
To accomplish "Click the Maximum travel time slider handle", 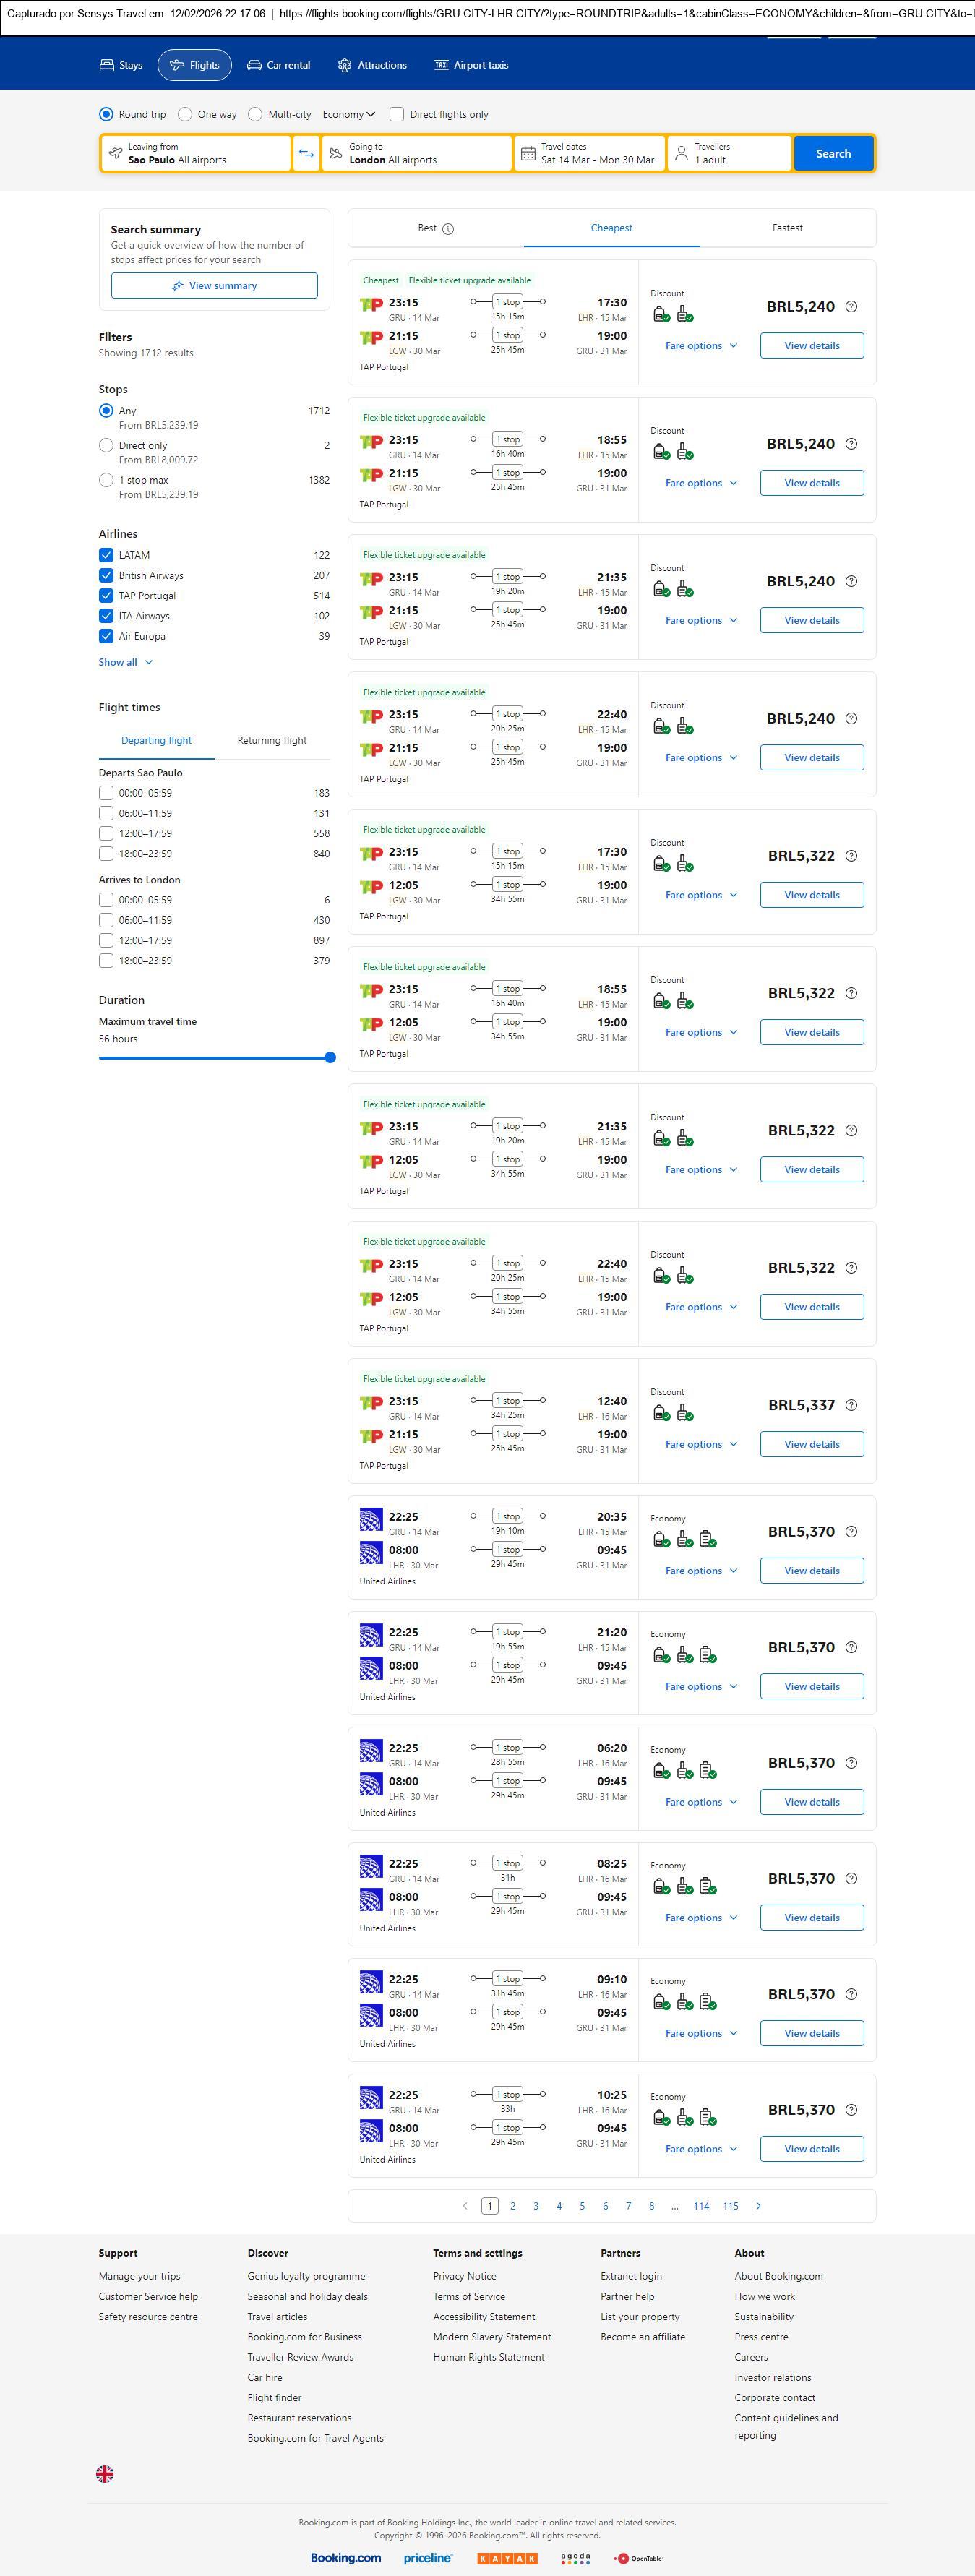I will pyautogui.click(x=330, y=1057).
